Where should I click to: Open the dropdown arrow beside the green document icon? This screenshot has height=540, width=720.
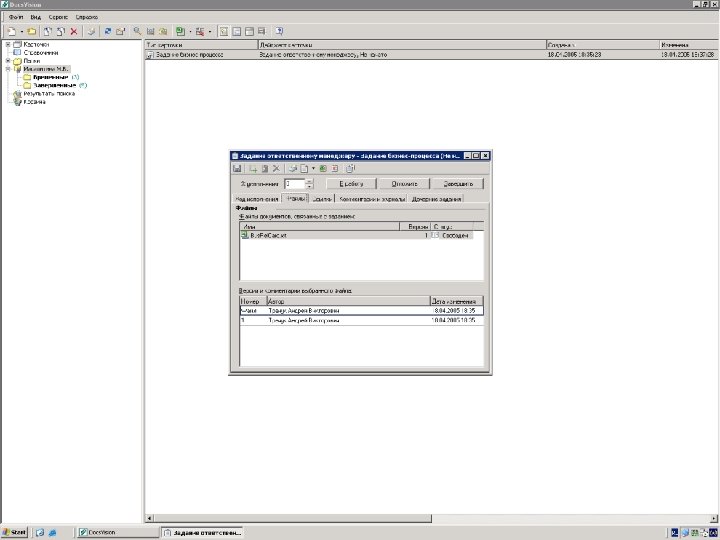(190, 32)
